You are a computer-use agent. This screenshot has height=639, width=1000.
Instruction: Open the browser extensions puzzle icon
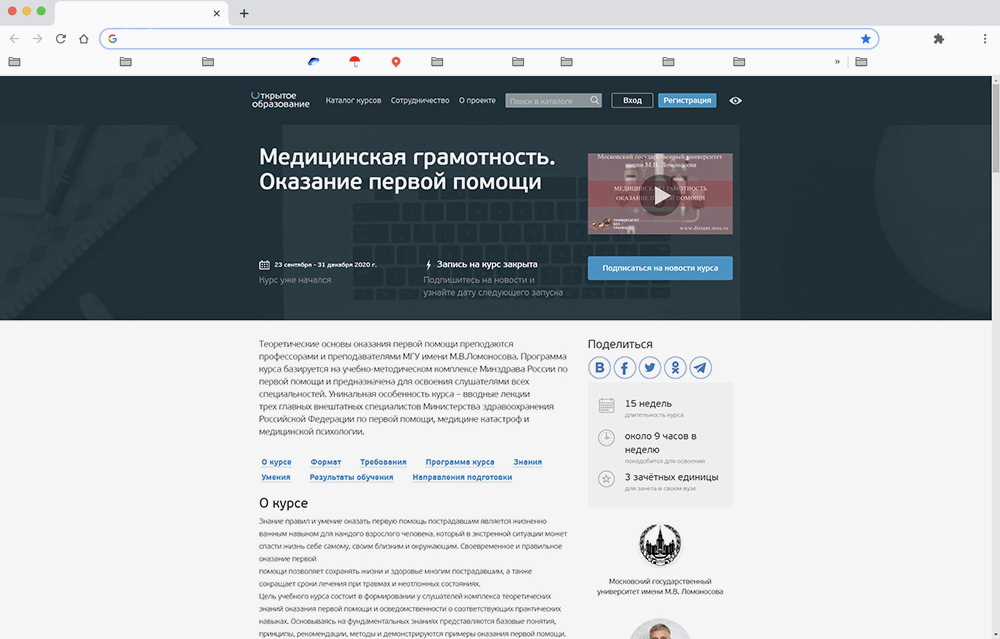[x=938, y=39]
